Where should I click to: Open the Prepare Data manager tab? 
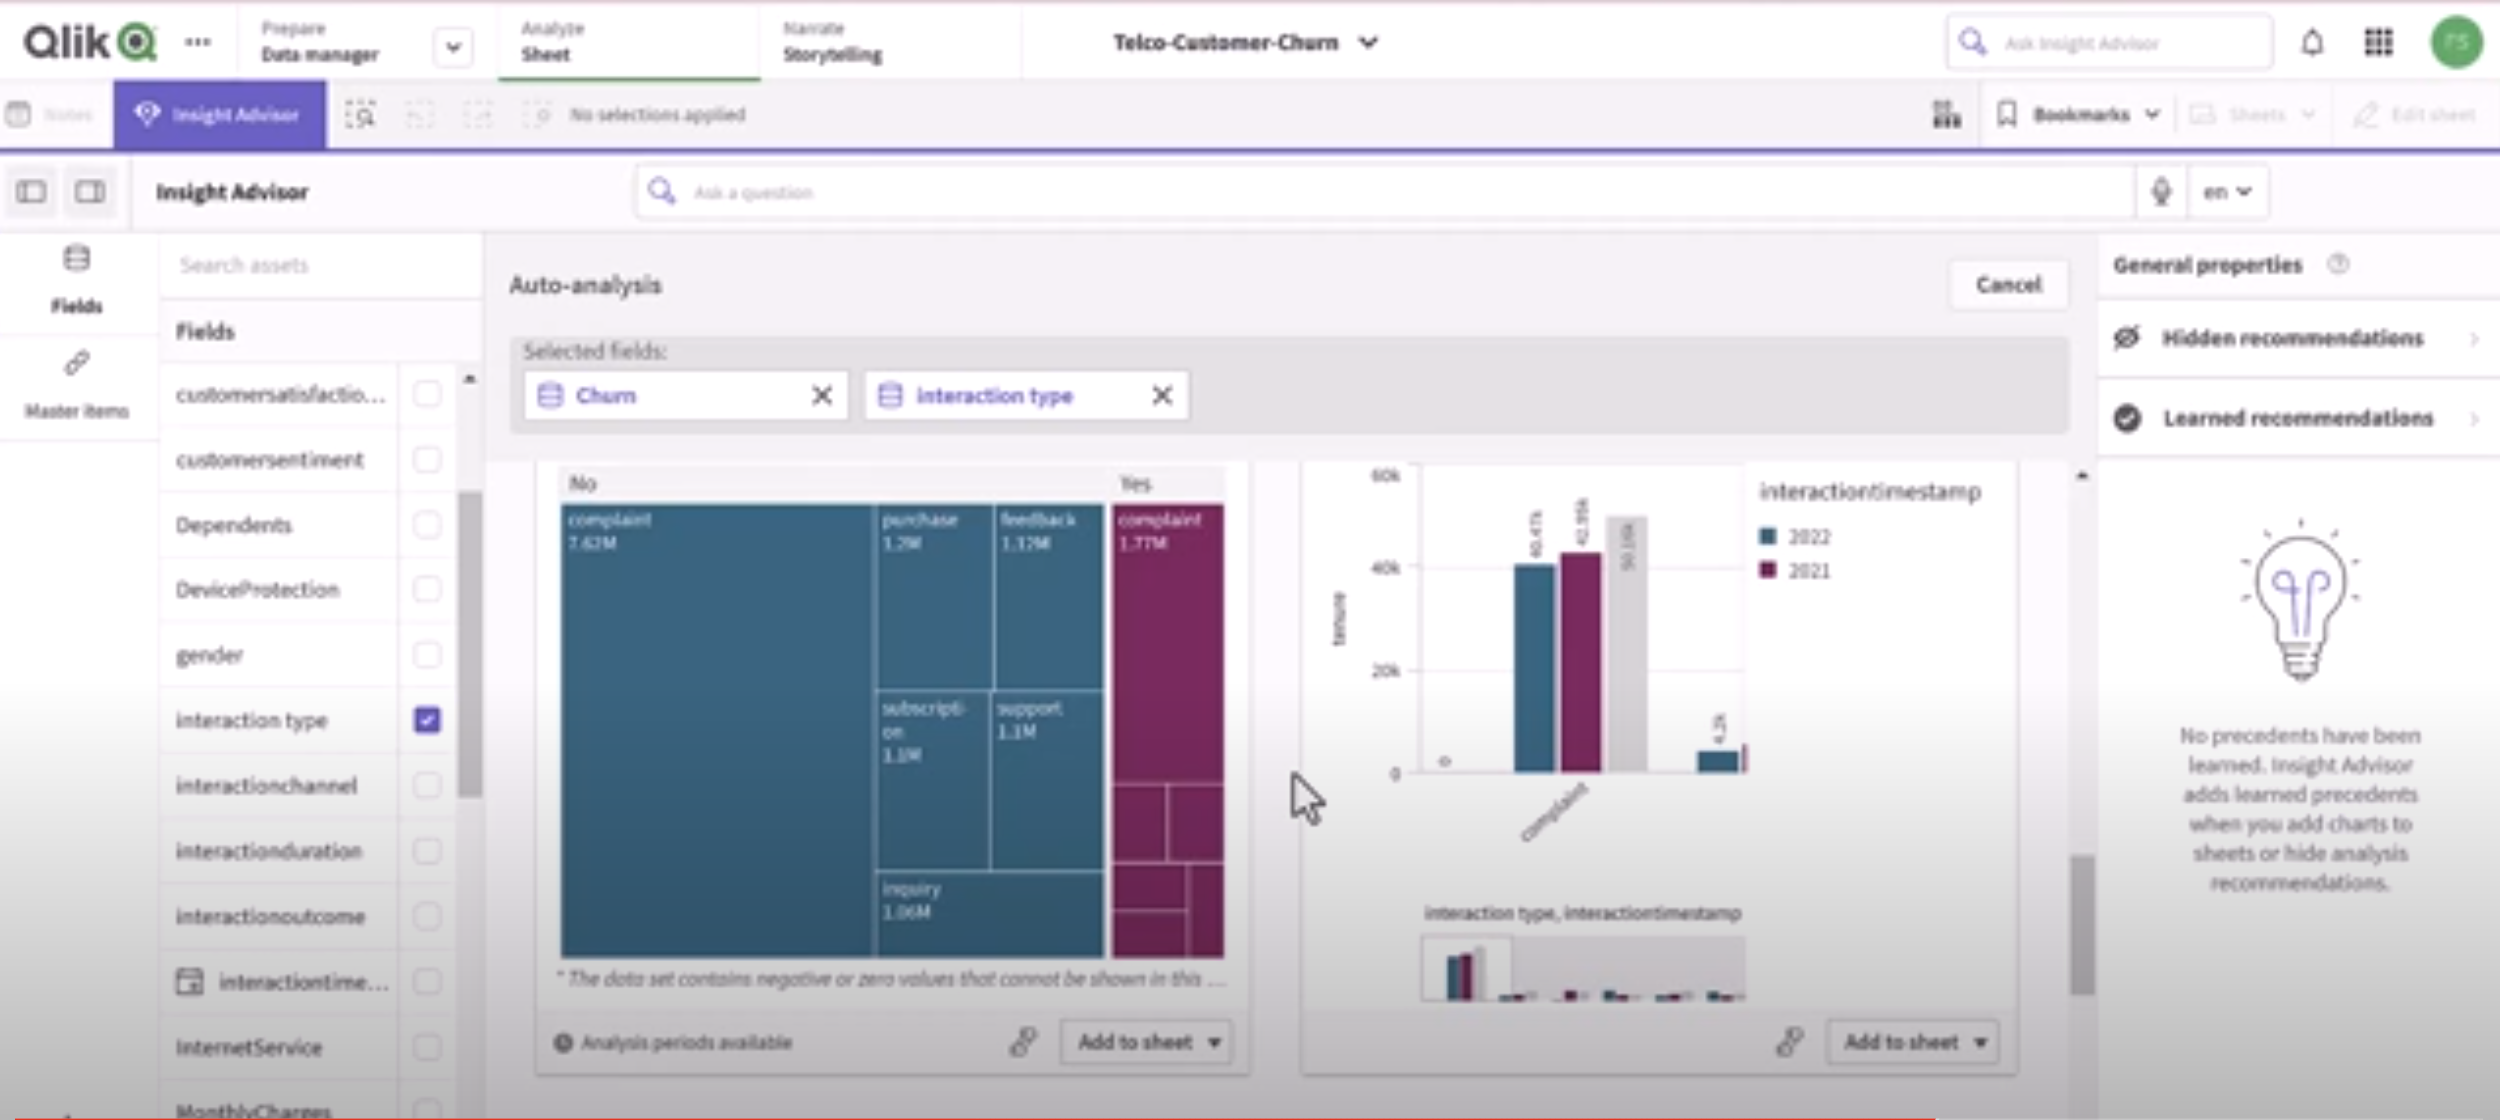click(x=320, y=42)
